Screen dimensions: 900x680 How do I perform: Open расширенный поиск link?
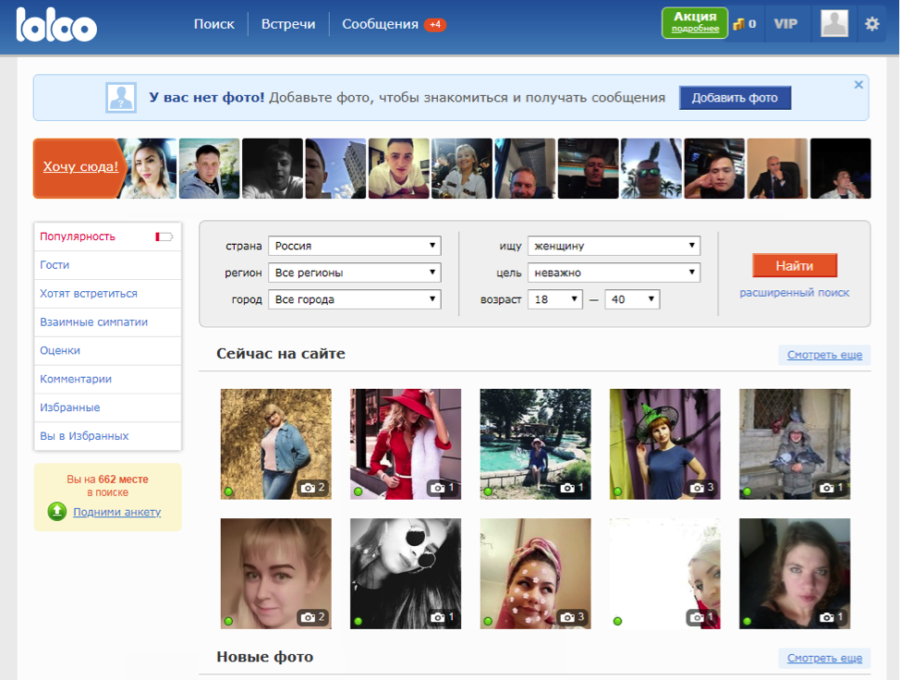coord(794,293)
